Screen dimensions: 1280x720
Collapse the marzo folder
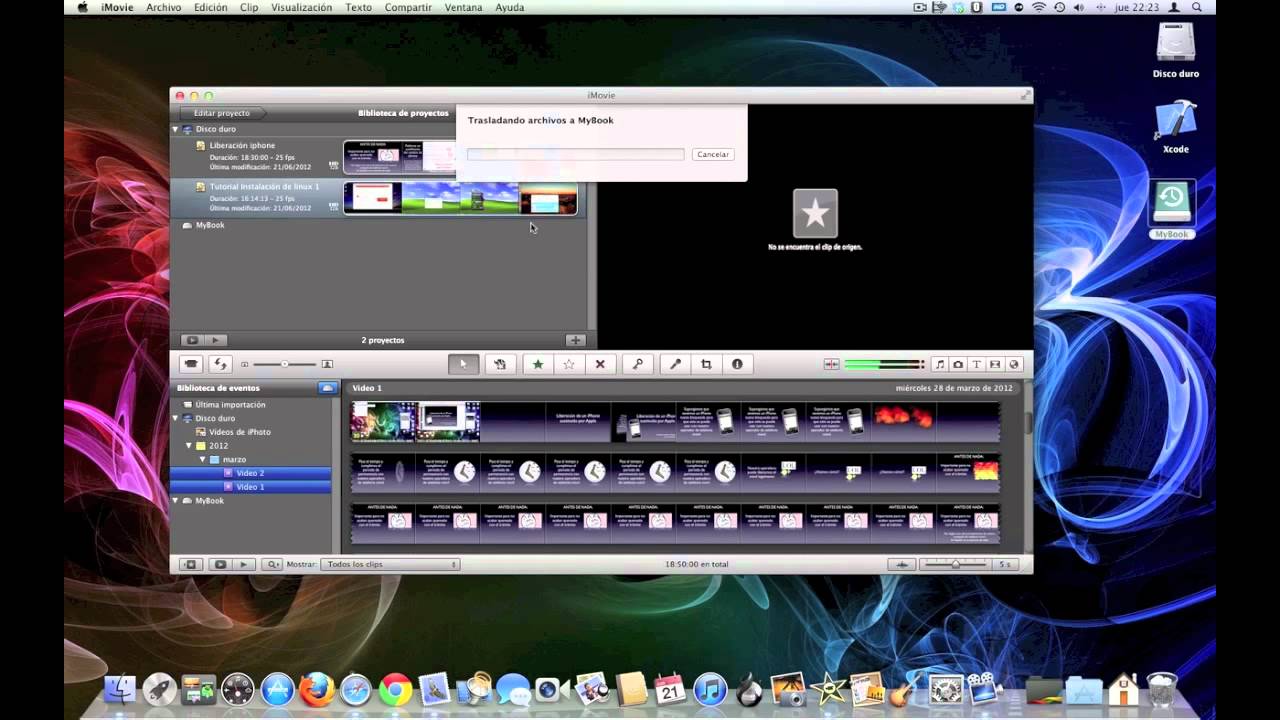[x=202, y=459]
